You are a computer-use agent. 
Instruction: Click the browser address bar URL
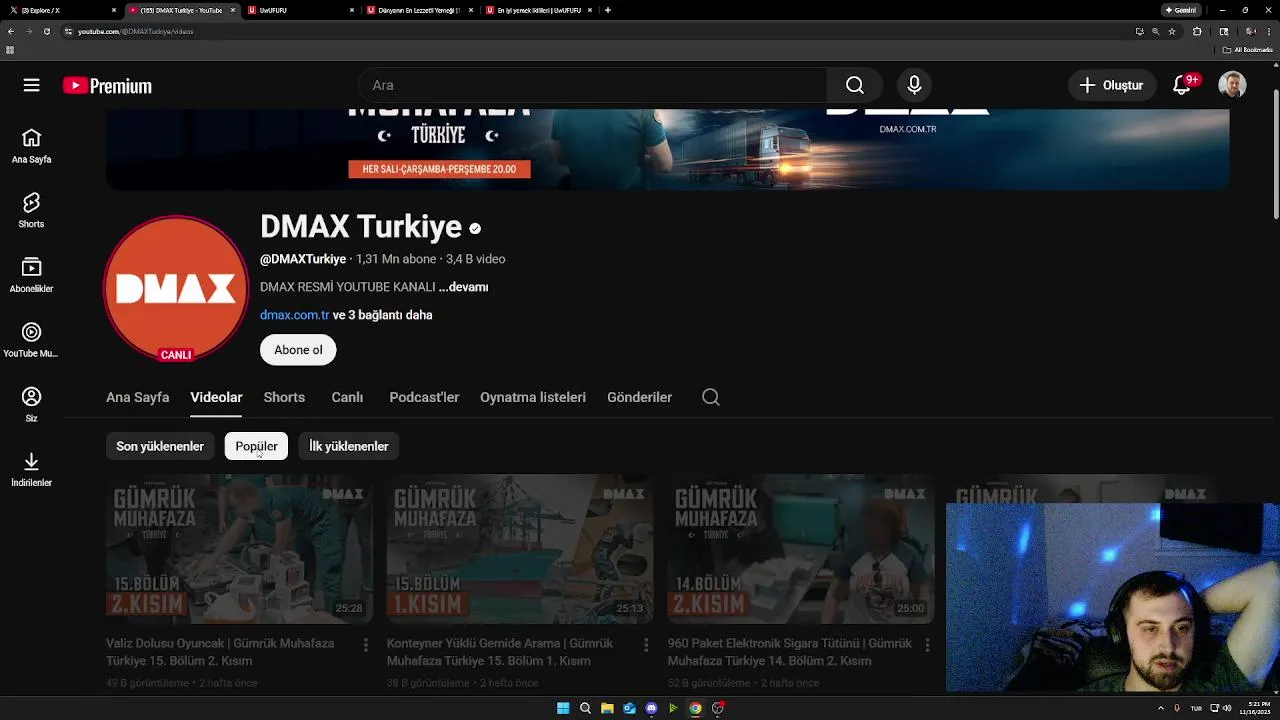point(136,31)
